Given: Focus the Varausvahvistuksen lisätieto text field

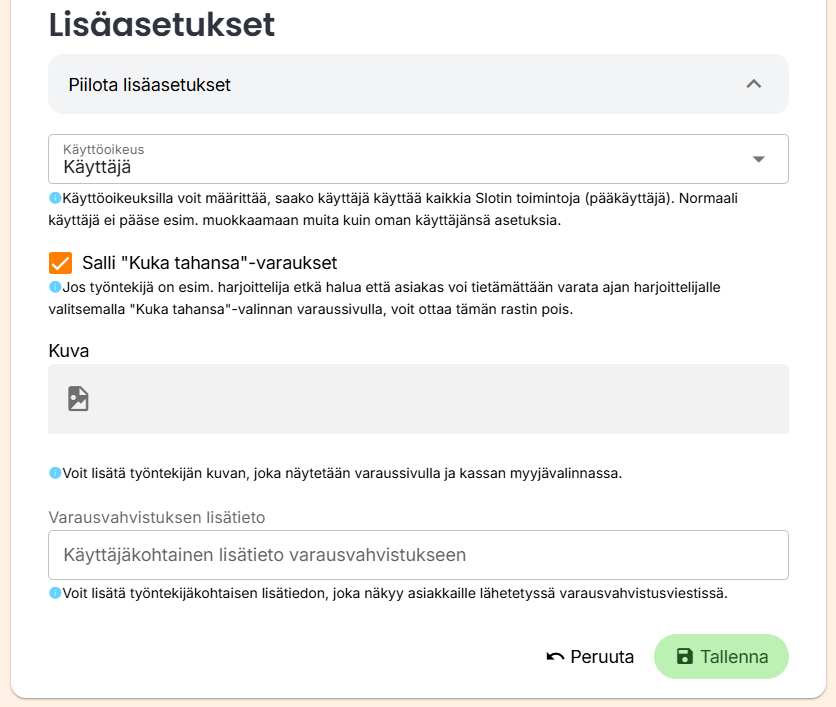Looking at the screenshot, I should [x=418, y=555].
